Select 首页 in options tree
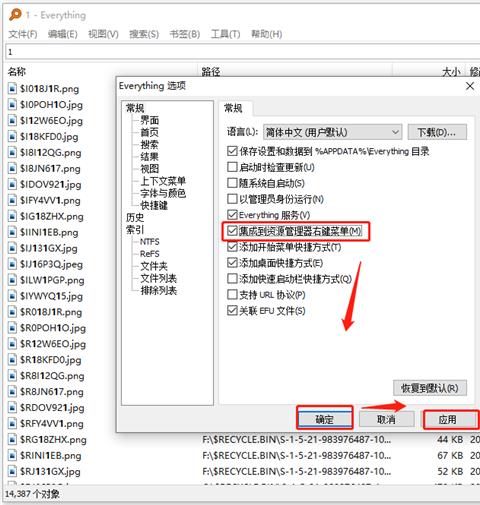 (149, 132)
